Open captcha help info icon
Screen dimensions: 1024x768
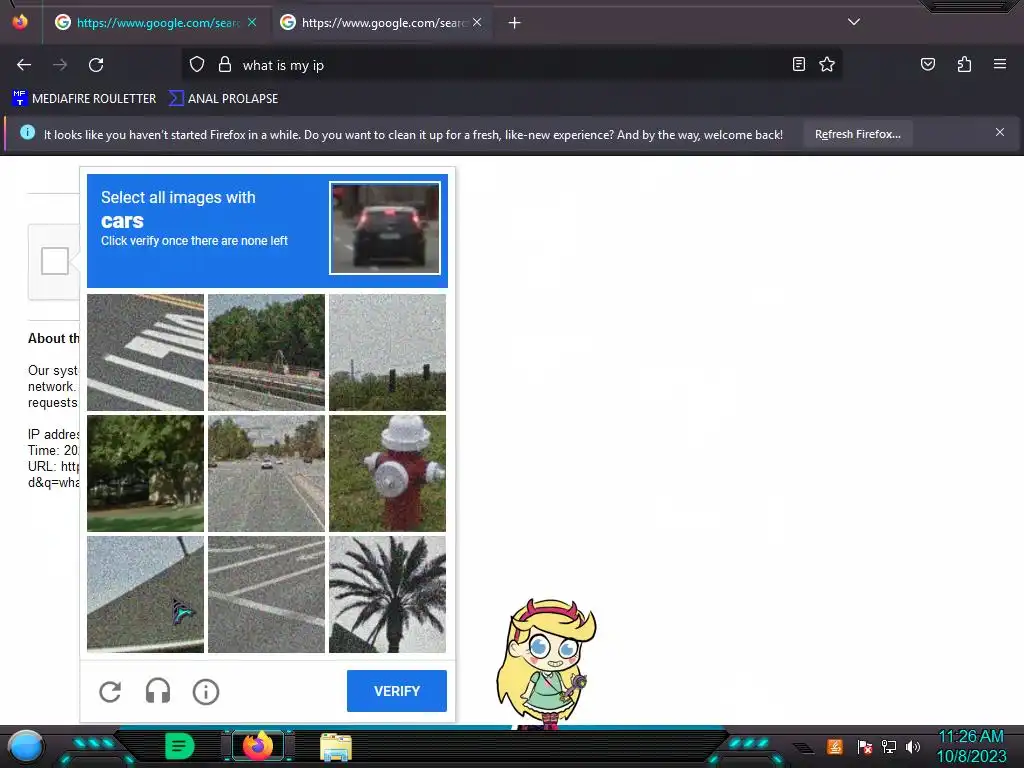pos(206,692)
